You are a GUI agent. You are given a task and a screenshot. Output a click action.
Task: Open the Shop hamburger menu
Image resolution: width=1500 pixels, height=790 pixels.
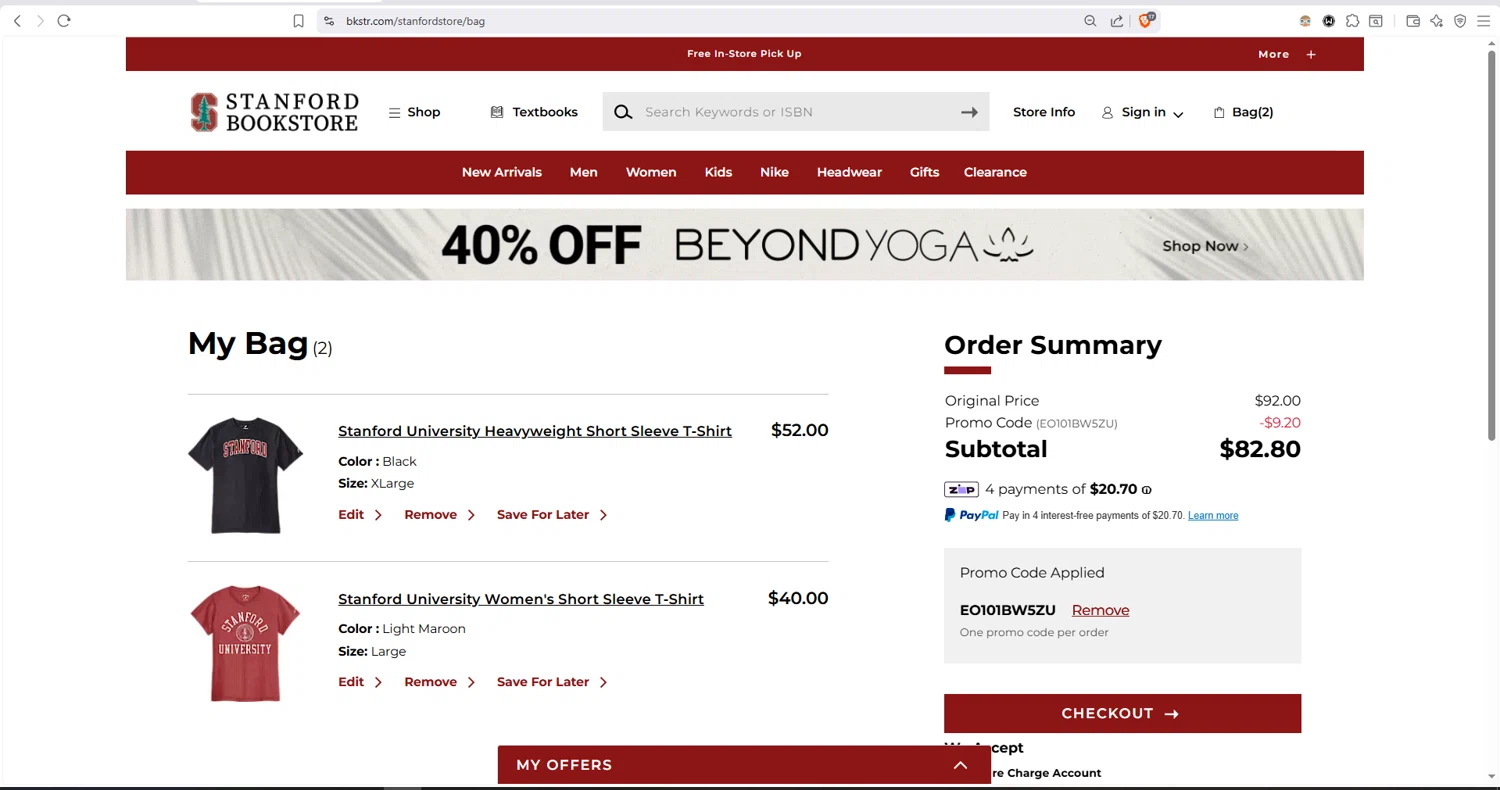pos(414,112)
